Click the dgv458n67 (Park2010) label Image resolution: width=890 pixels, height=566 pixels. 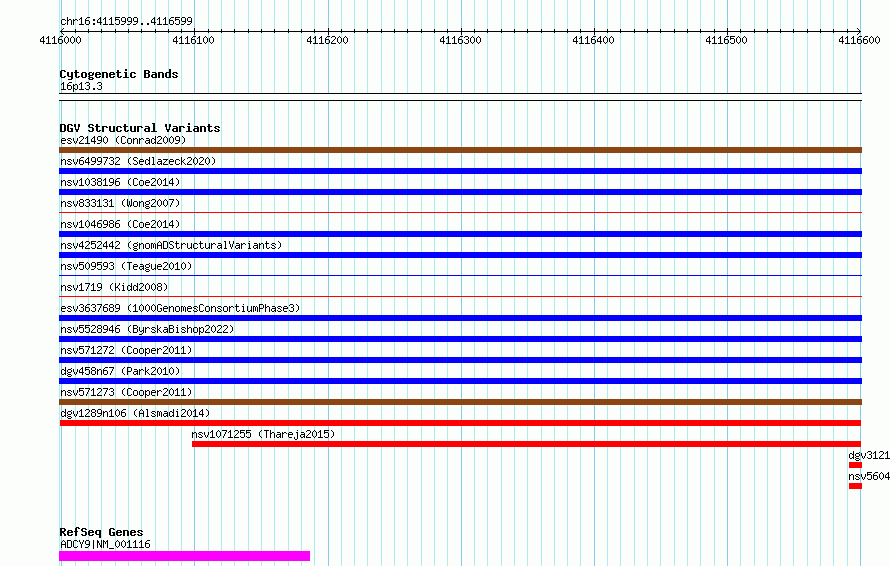[x=120, y=371]
